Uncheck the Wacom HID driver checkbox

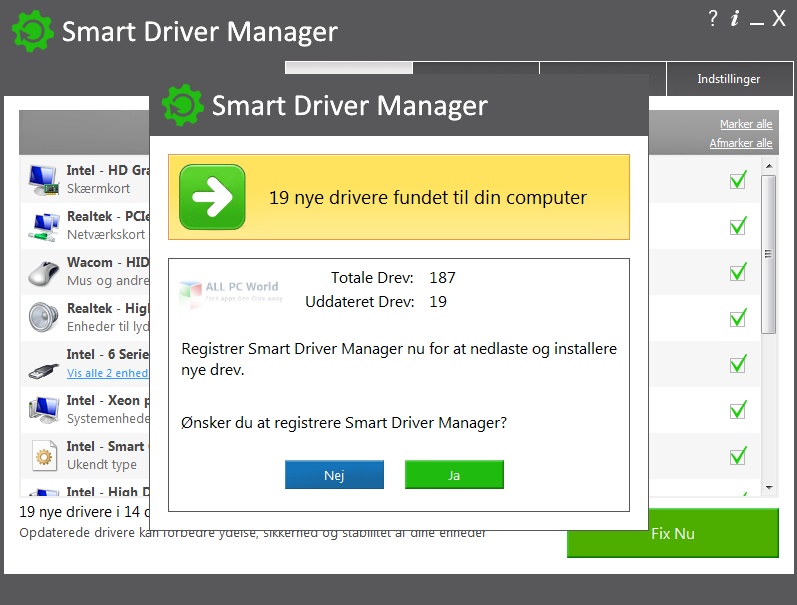[738, 271]
